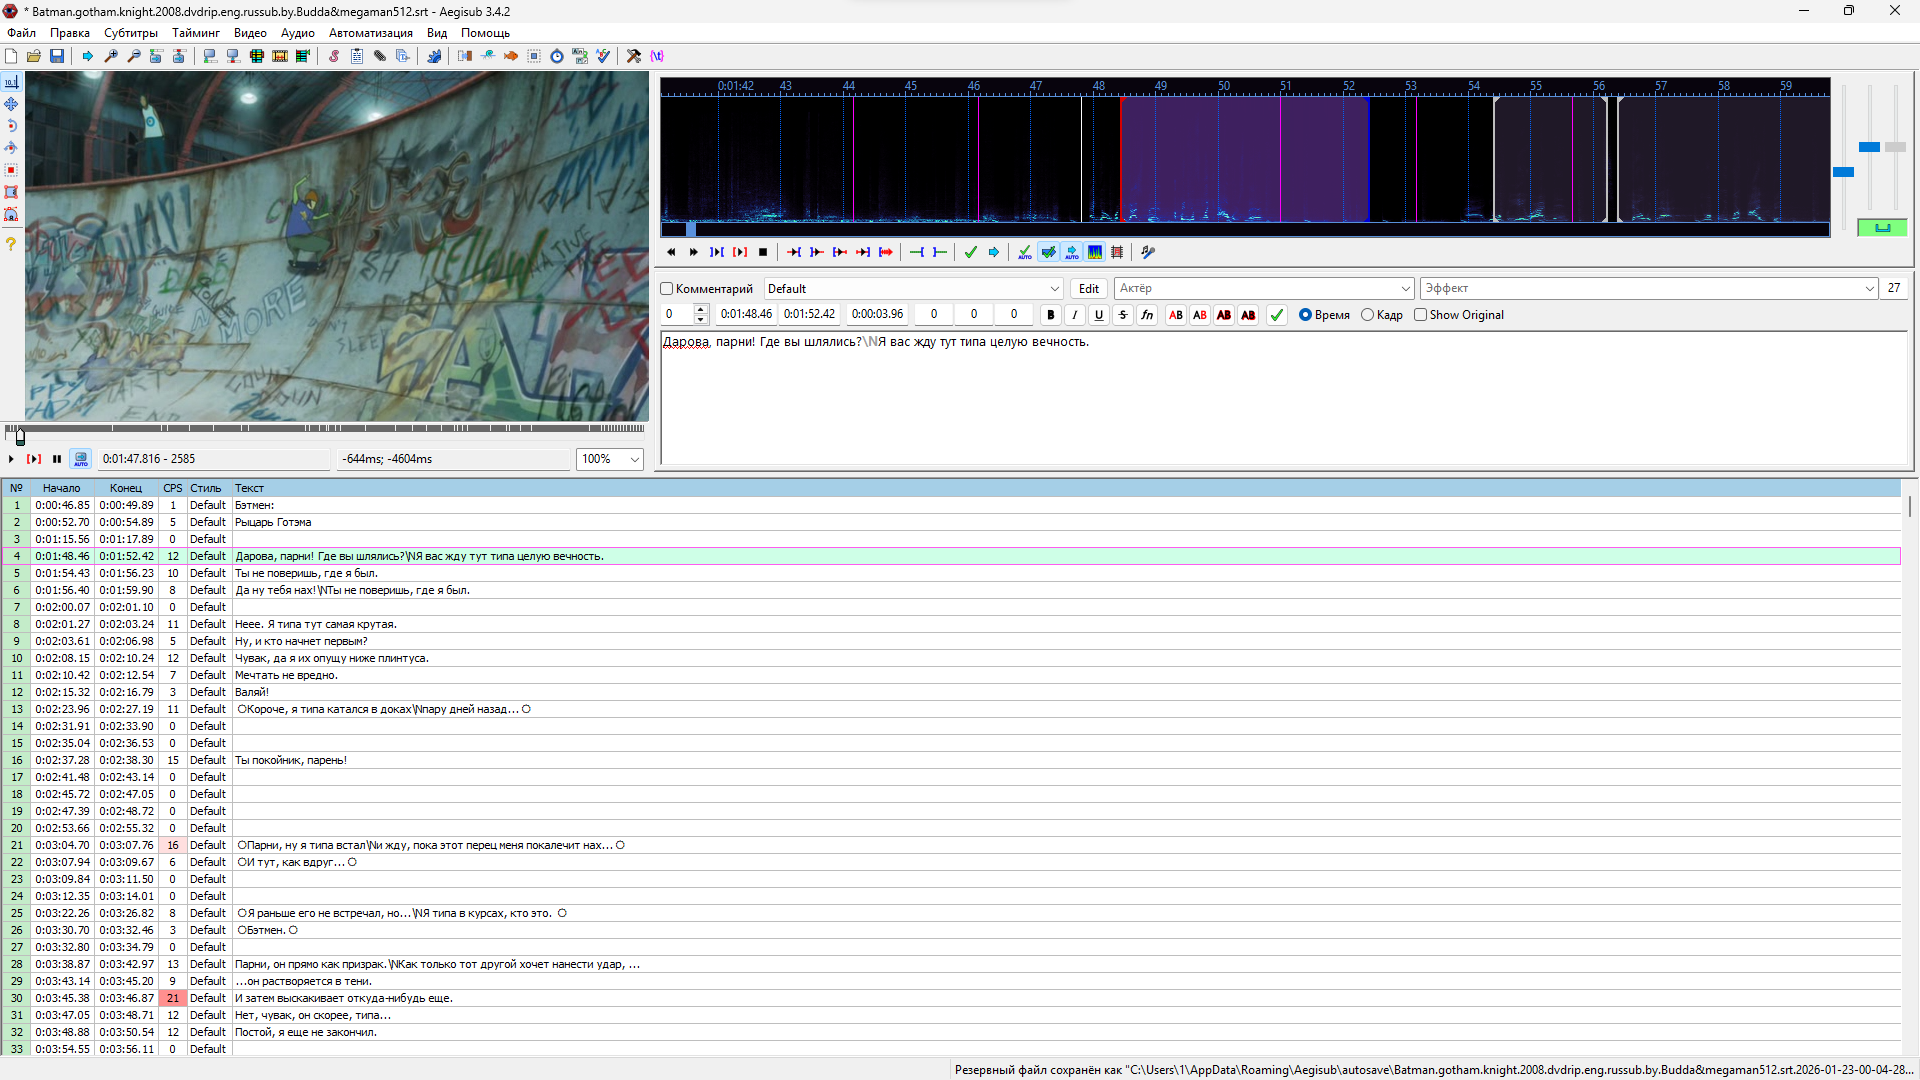Enable the Комментарий checkbox

(x=667, y=289)
